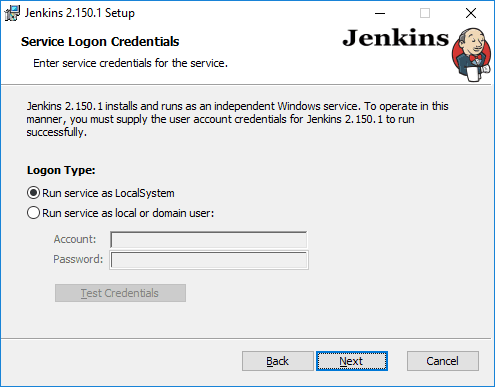This screenshot has width=495, height=387.
Task: Click the Account input field
Action: coord(209,240)
